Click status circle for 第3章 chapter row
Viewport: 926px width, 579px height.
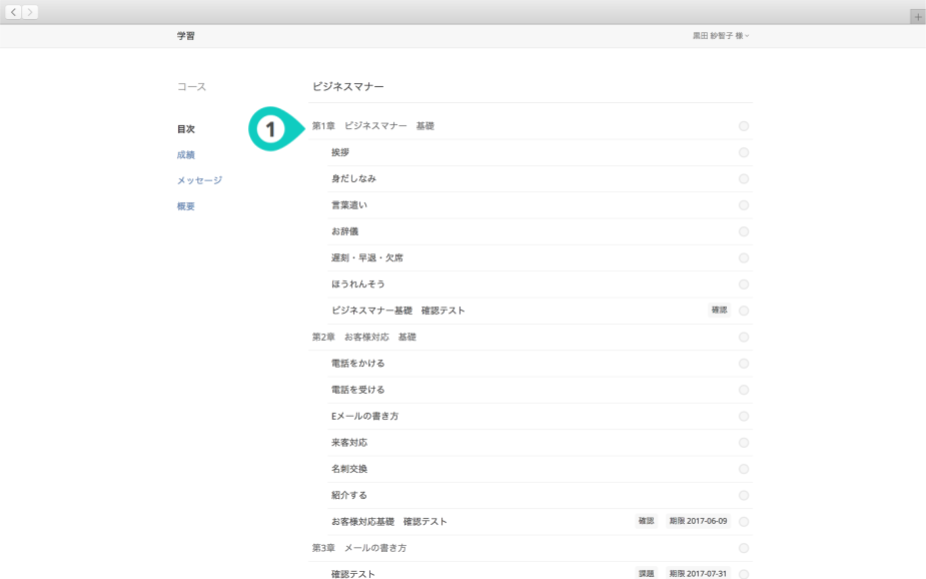[743, 548]
